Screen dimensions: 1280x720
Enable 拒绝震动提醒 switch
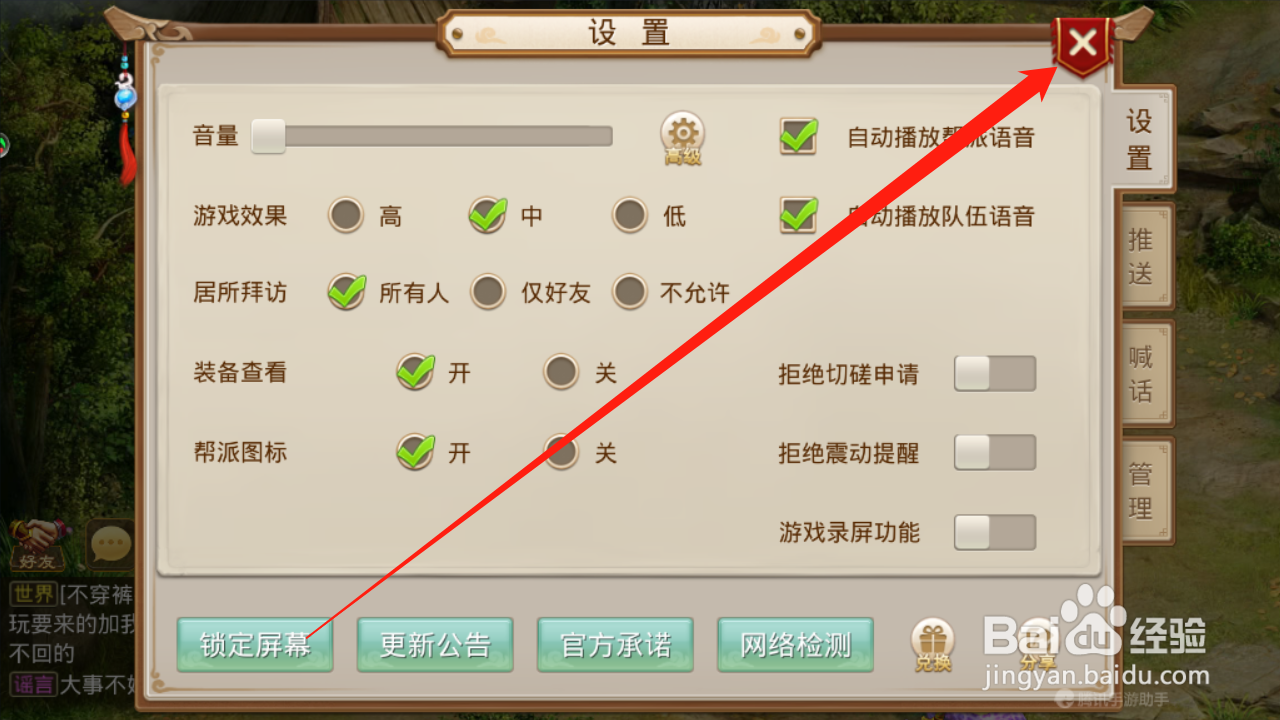click(x=994, y=452)
